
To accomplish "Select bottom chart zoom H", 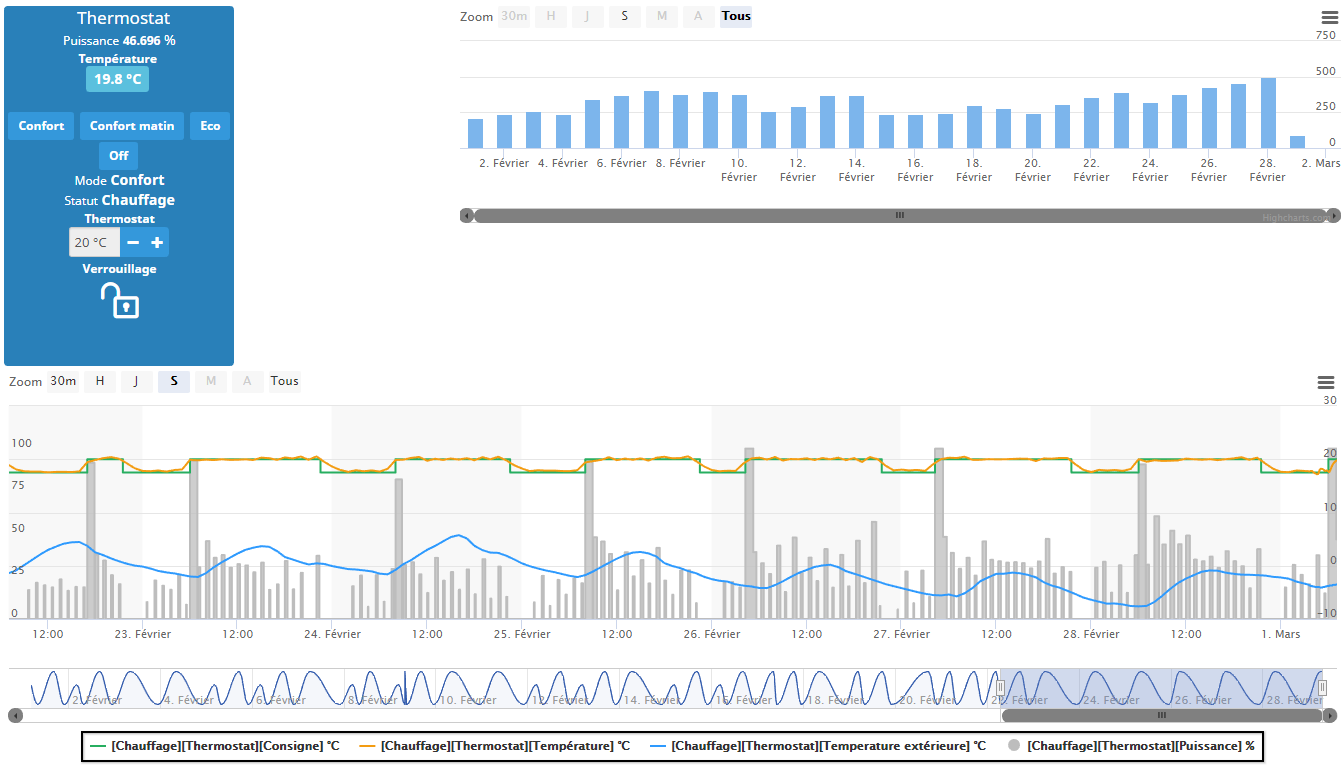I will (100, 381).
